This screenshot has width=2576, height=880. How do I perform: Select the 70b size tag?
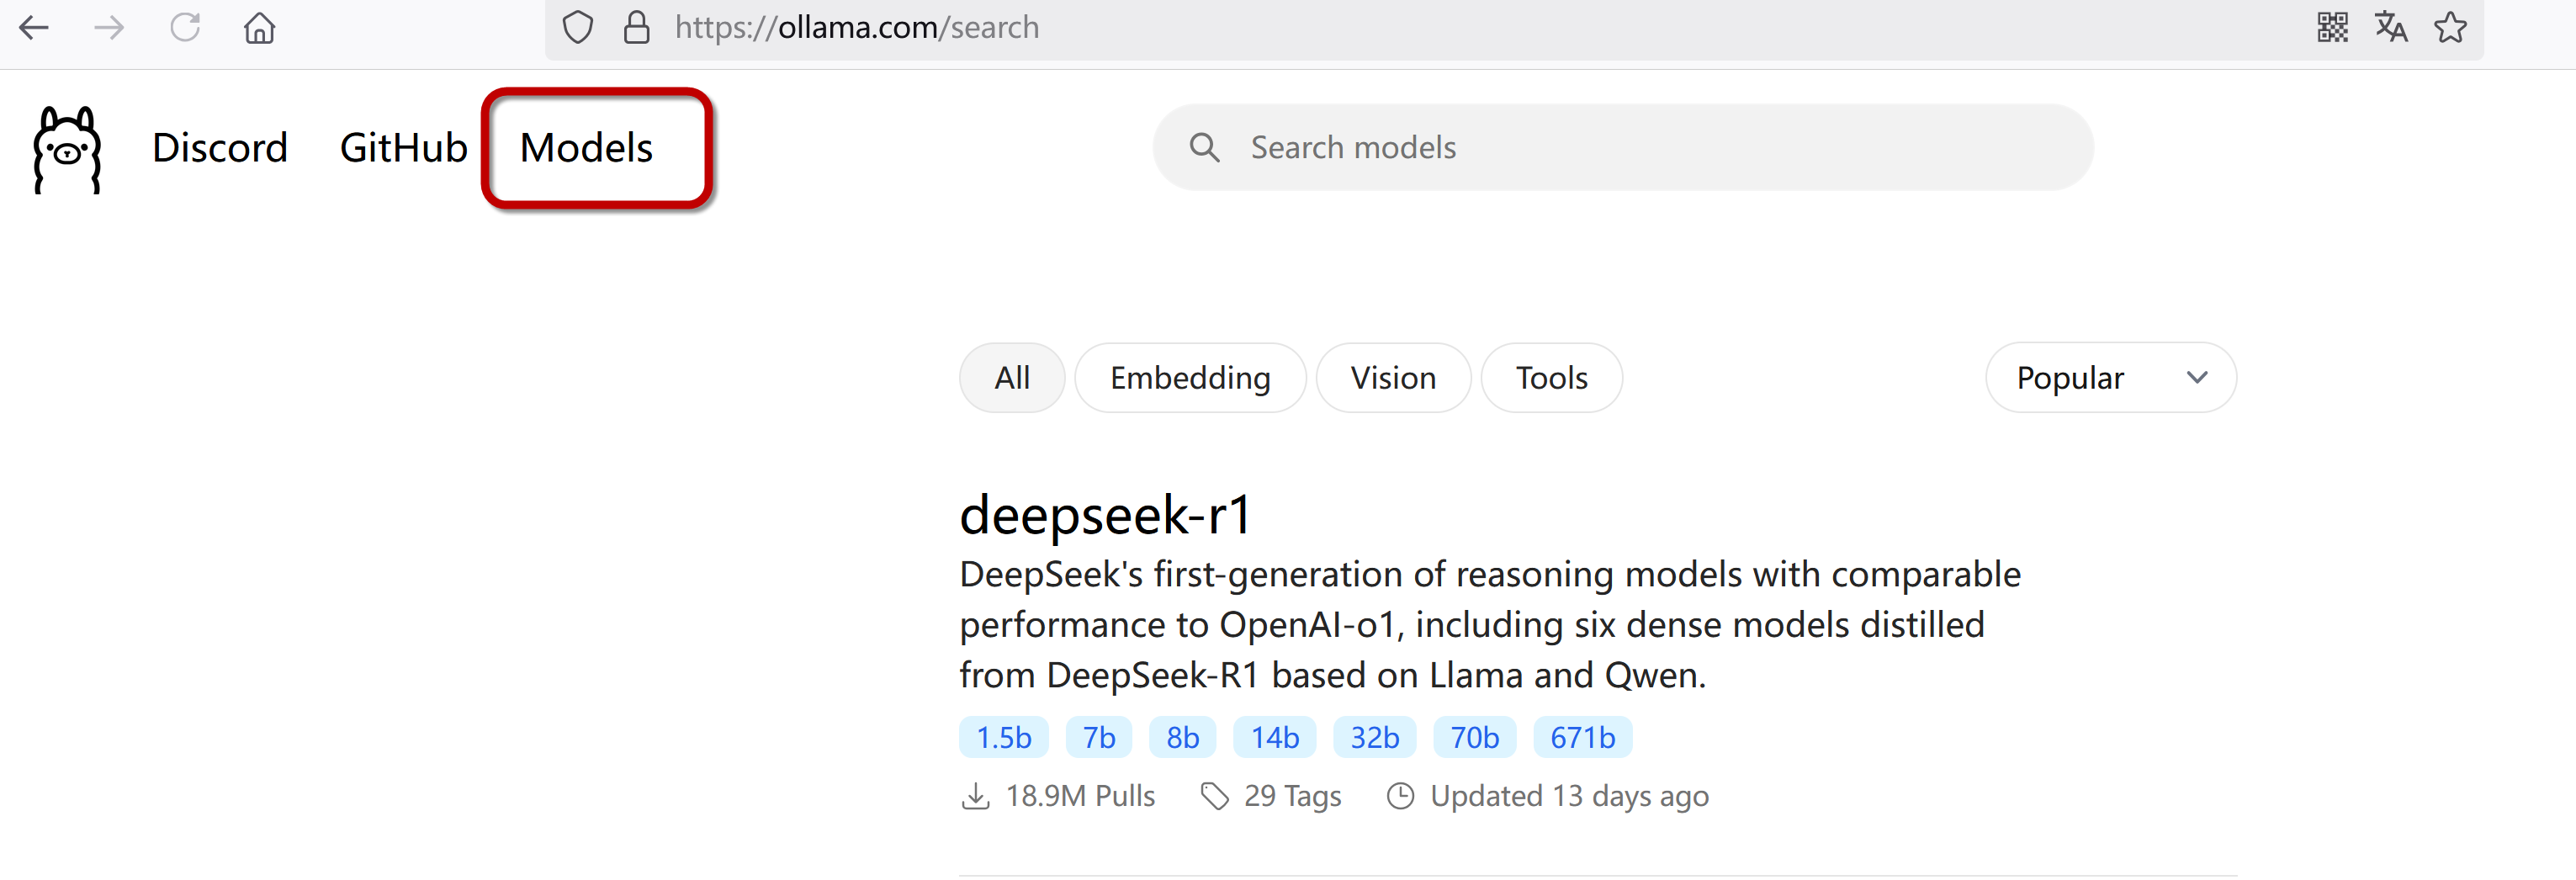tap(1475, 738)
